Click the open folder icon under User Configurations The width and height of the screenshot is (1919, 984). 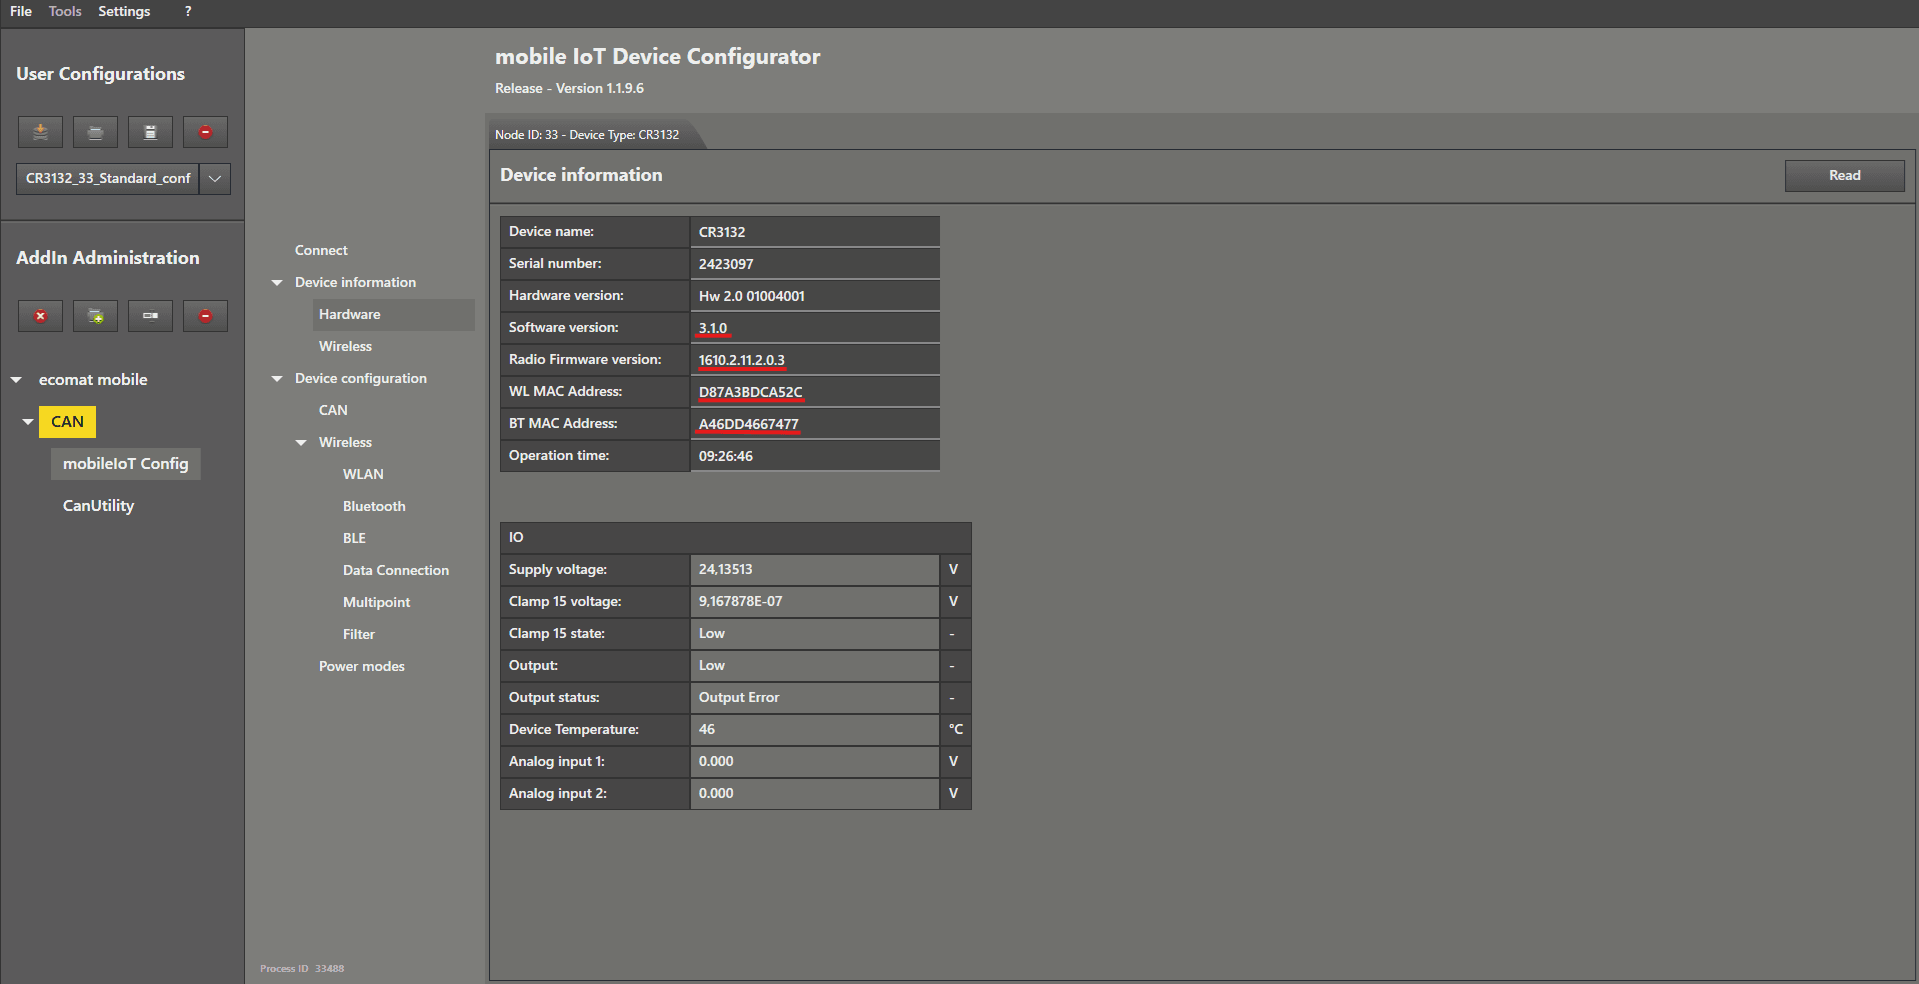95,132
